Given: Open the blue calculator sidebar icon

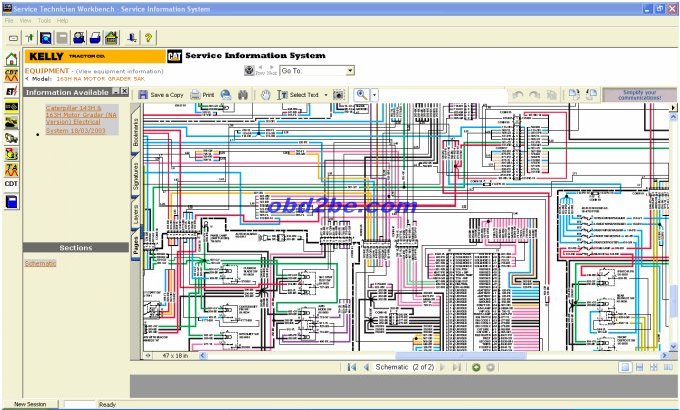Looking at the screenshot, I should (11, 202).
